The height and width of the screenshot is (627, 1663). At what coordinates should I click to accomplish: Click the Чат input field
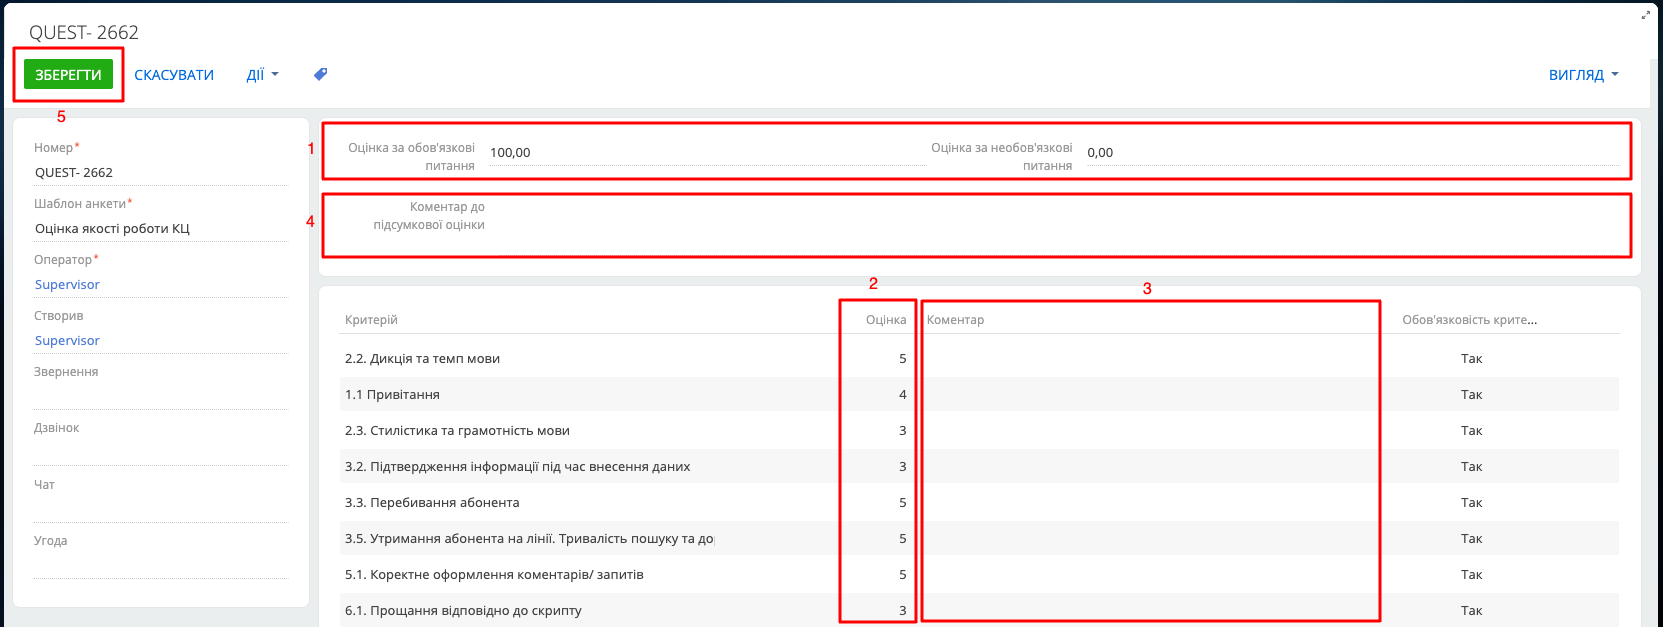tap(160, 509)
